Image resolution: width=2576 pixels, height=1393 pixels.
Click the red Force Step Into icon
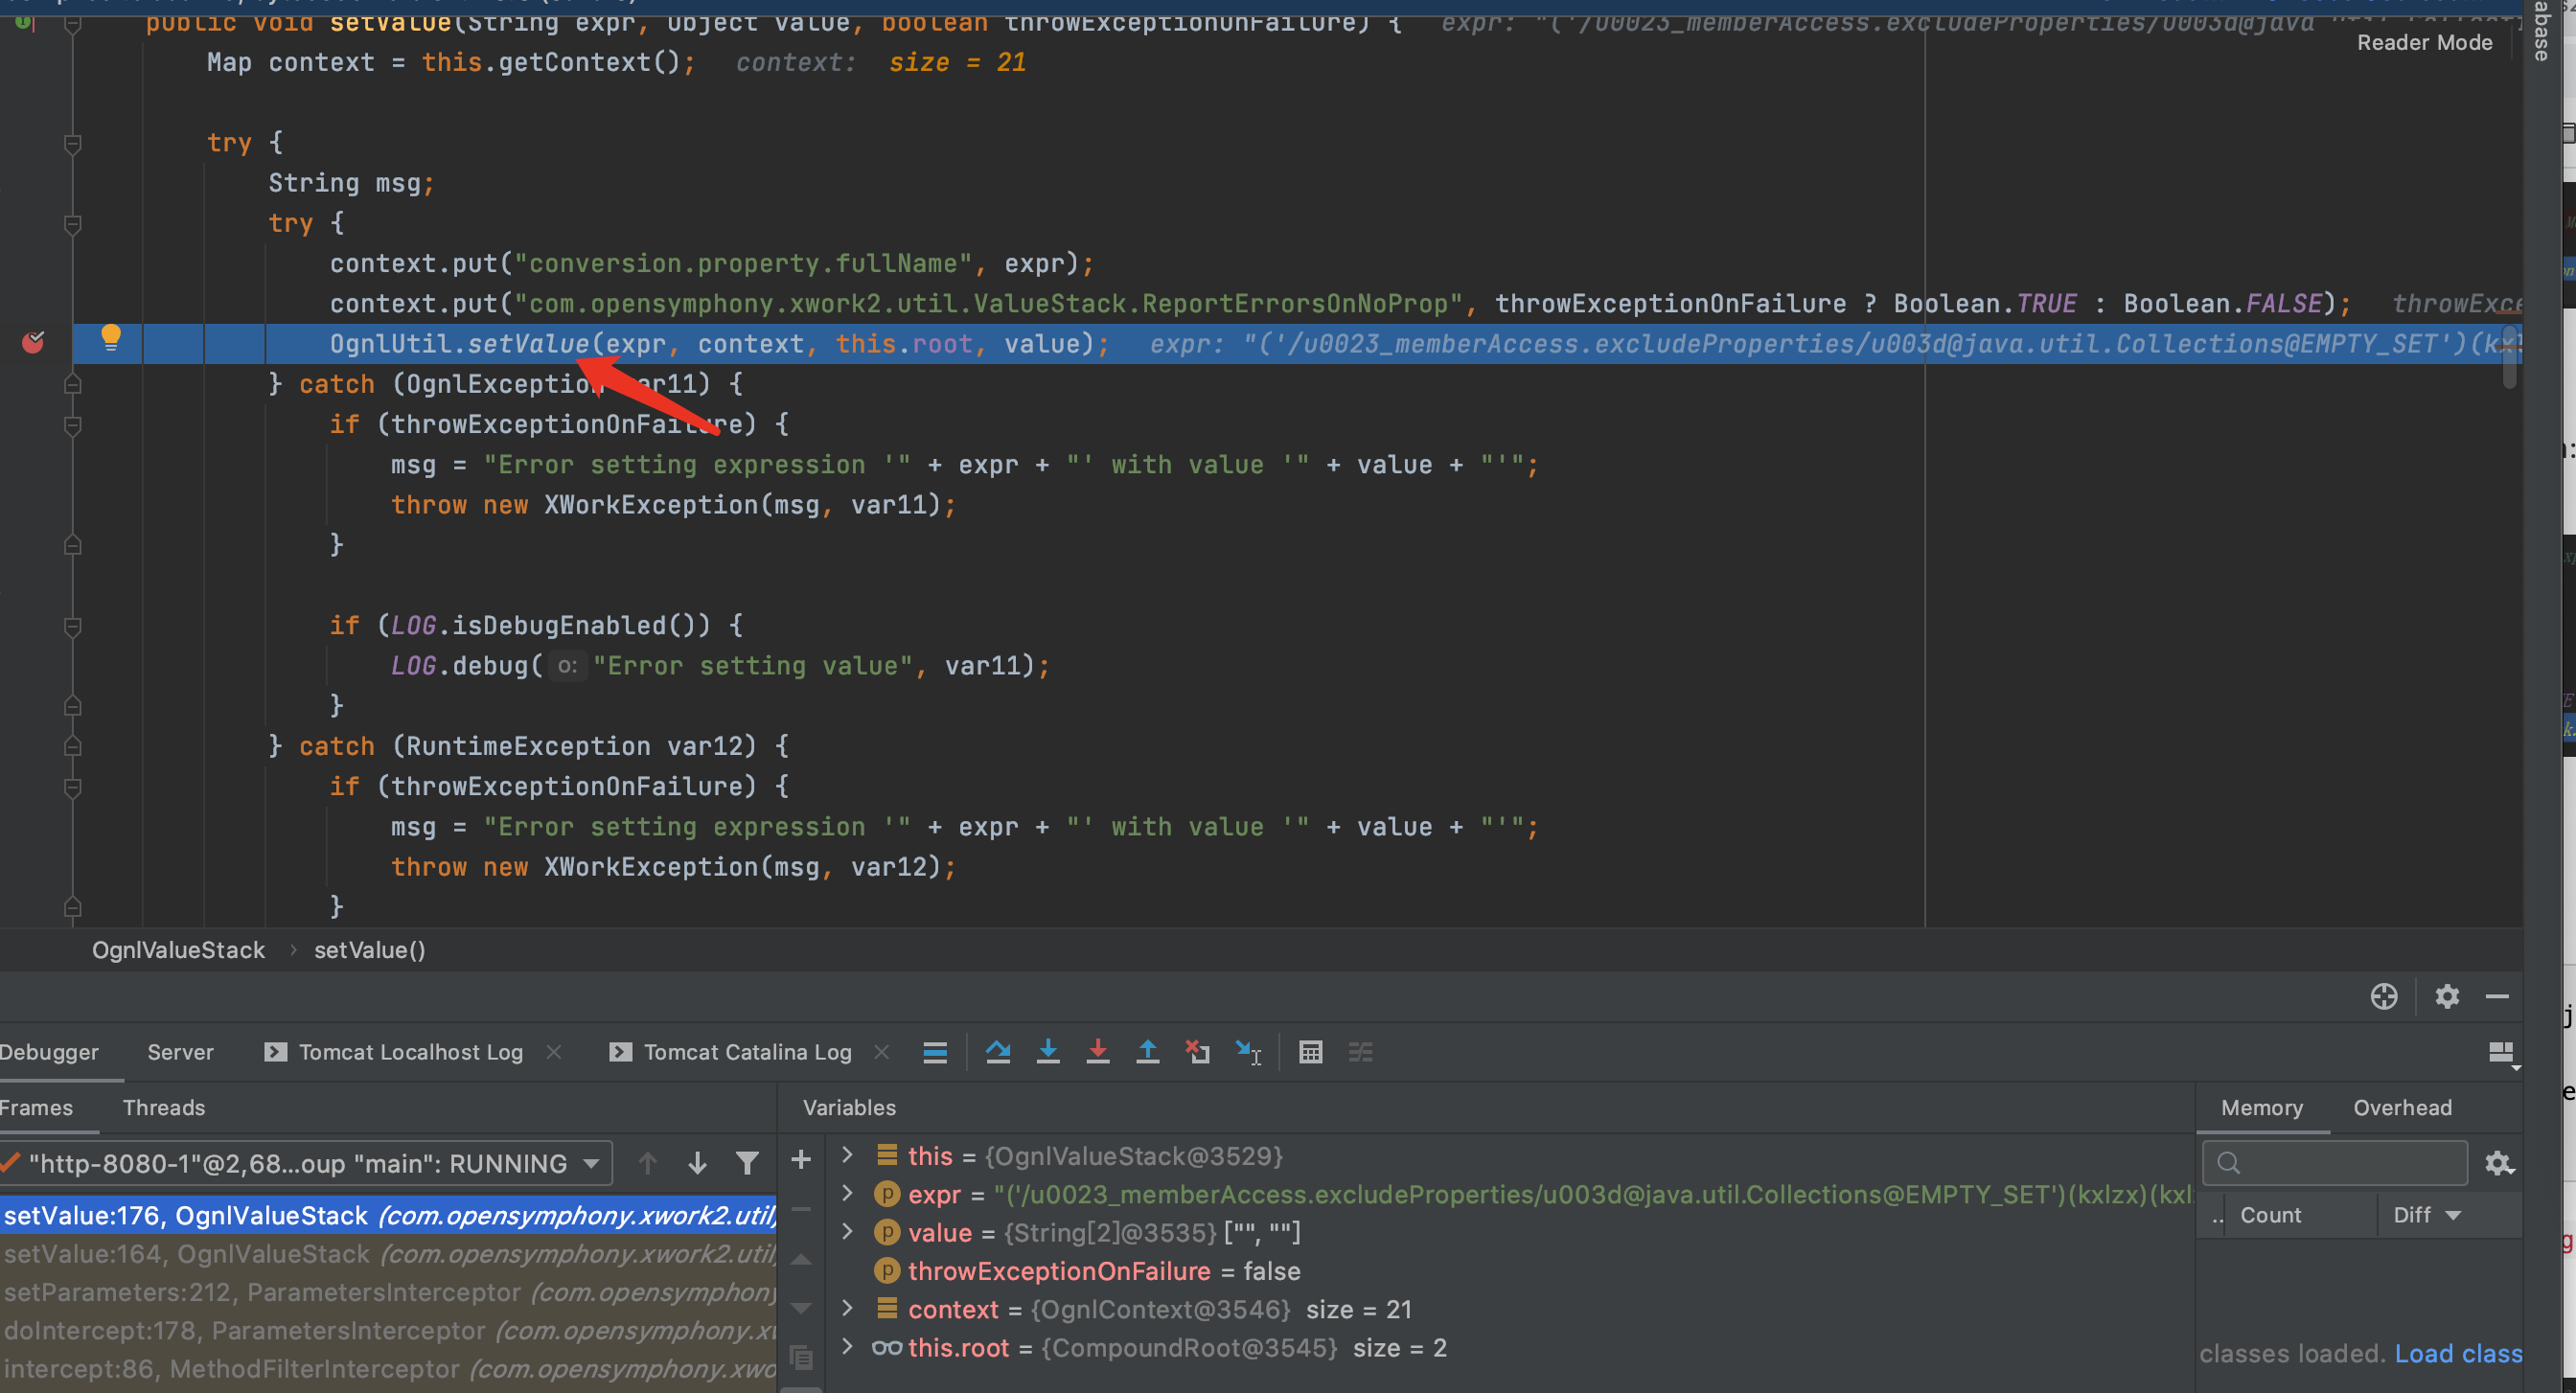click(1098, 1052)
